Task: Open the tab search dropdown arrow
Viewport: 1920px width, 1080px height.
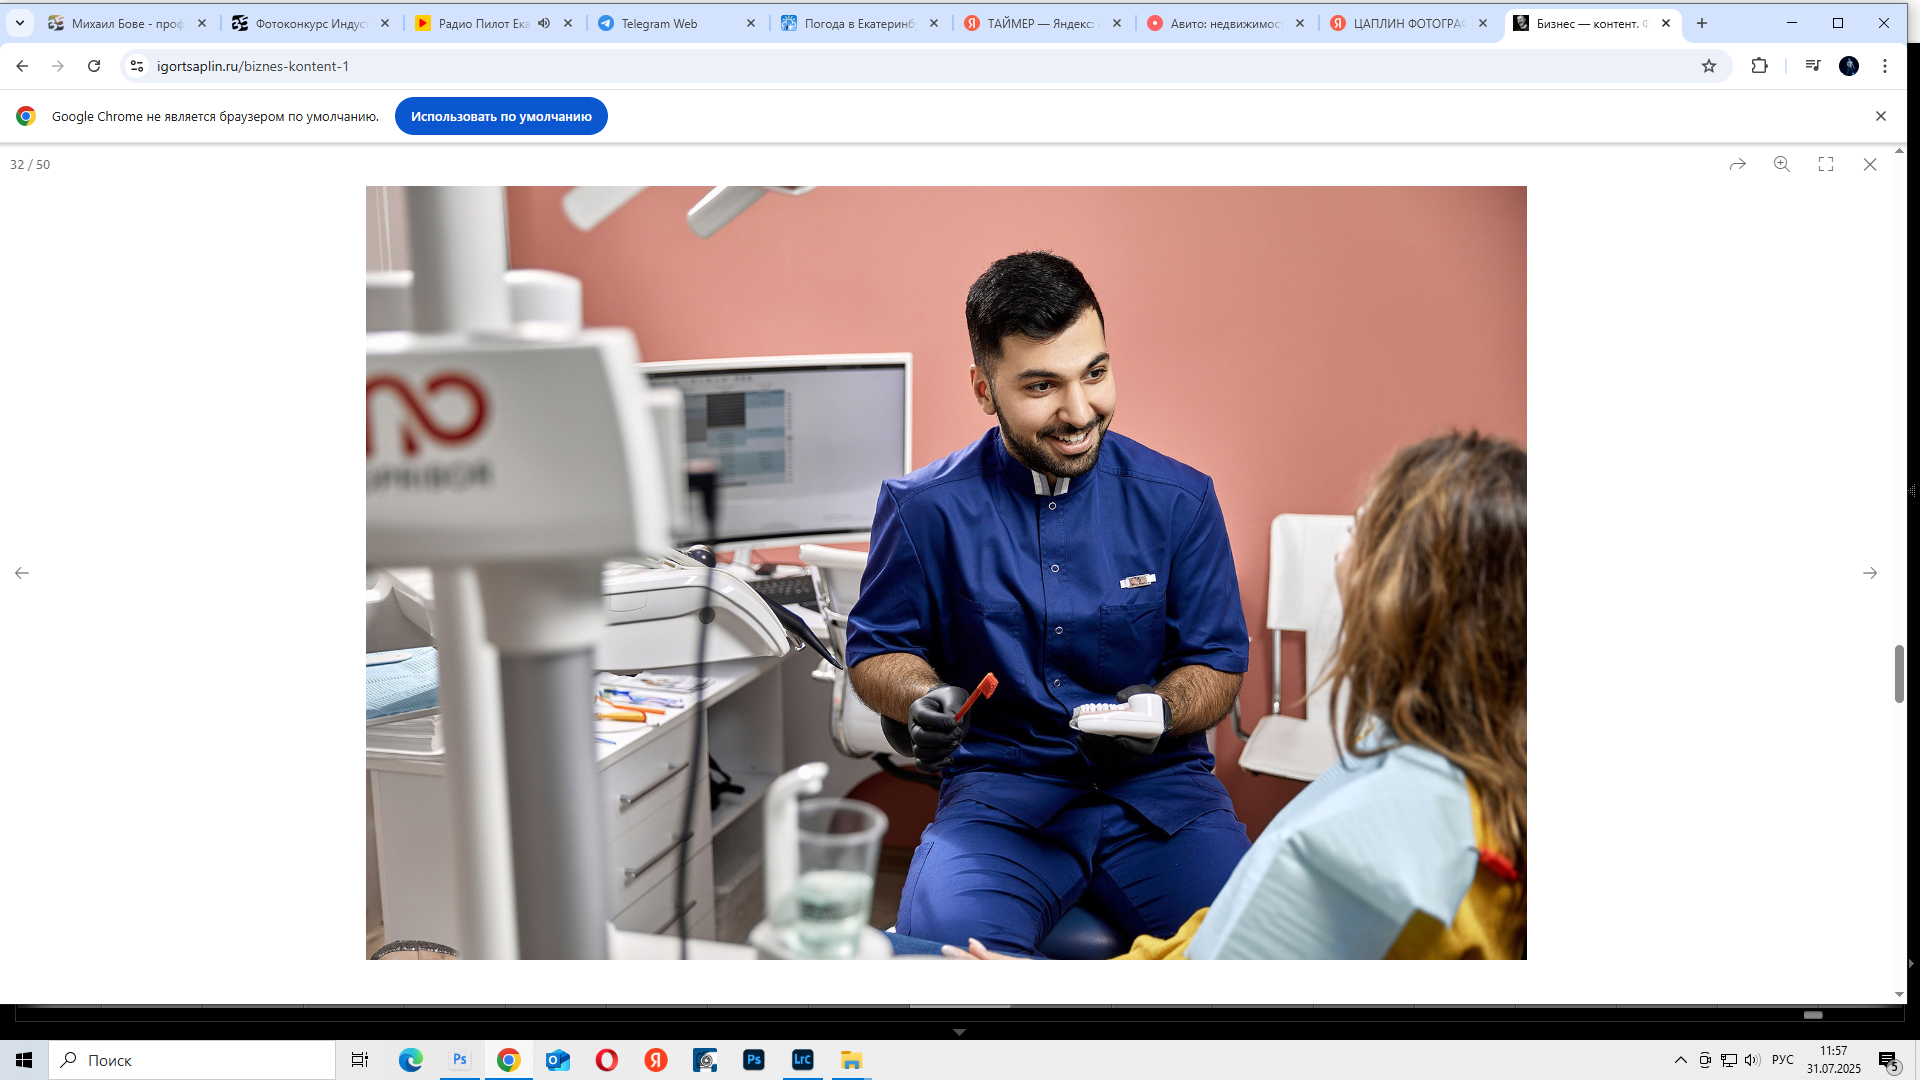Action: (20, 23)
